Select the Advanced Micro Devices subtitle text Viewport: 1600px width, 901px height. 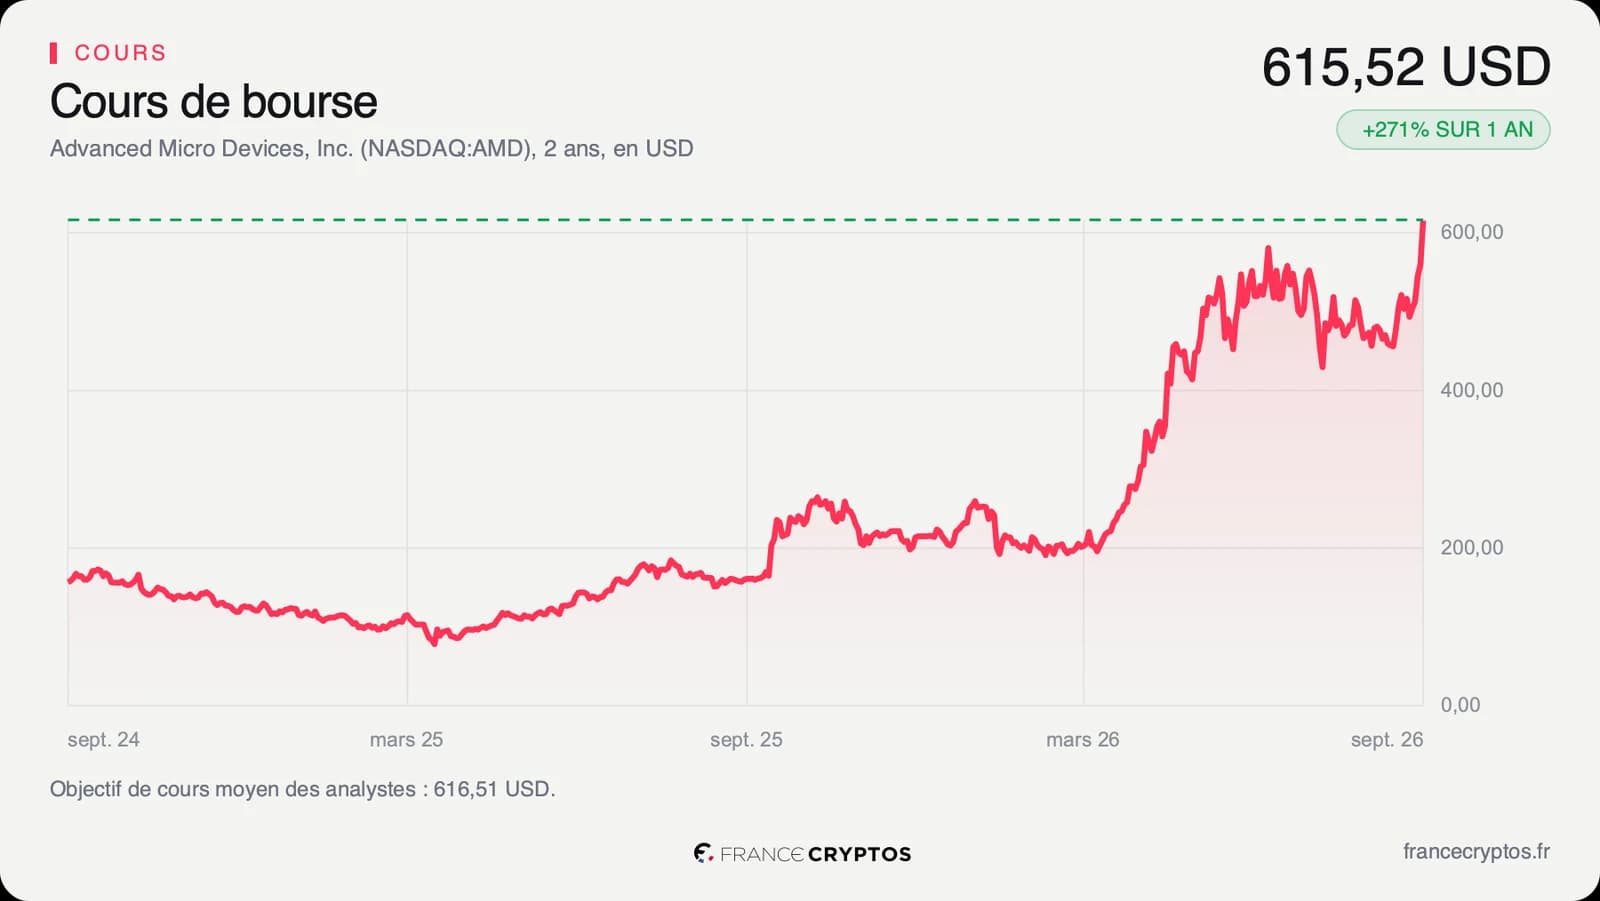(372, 149)
